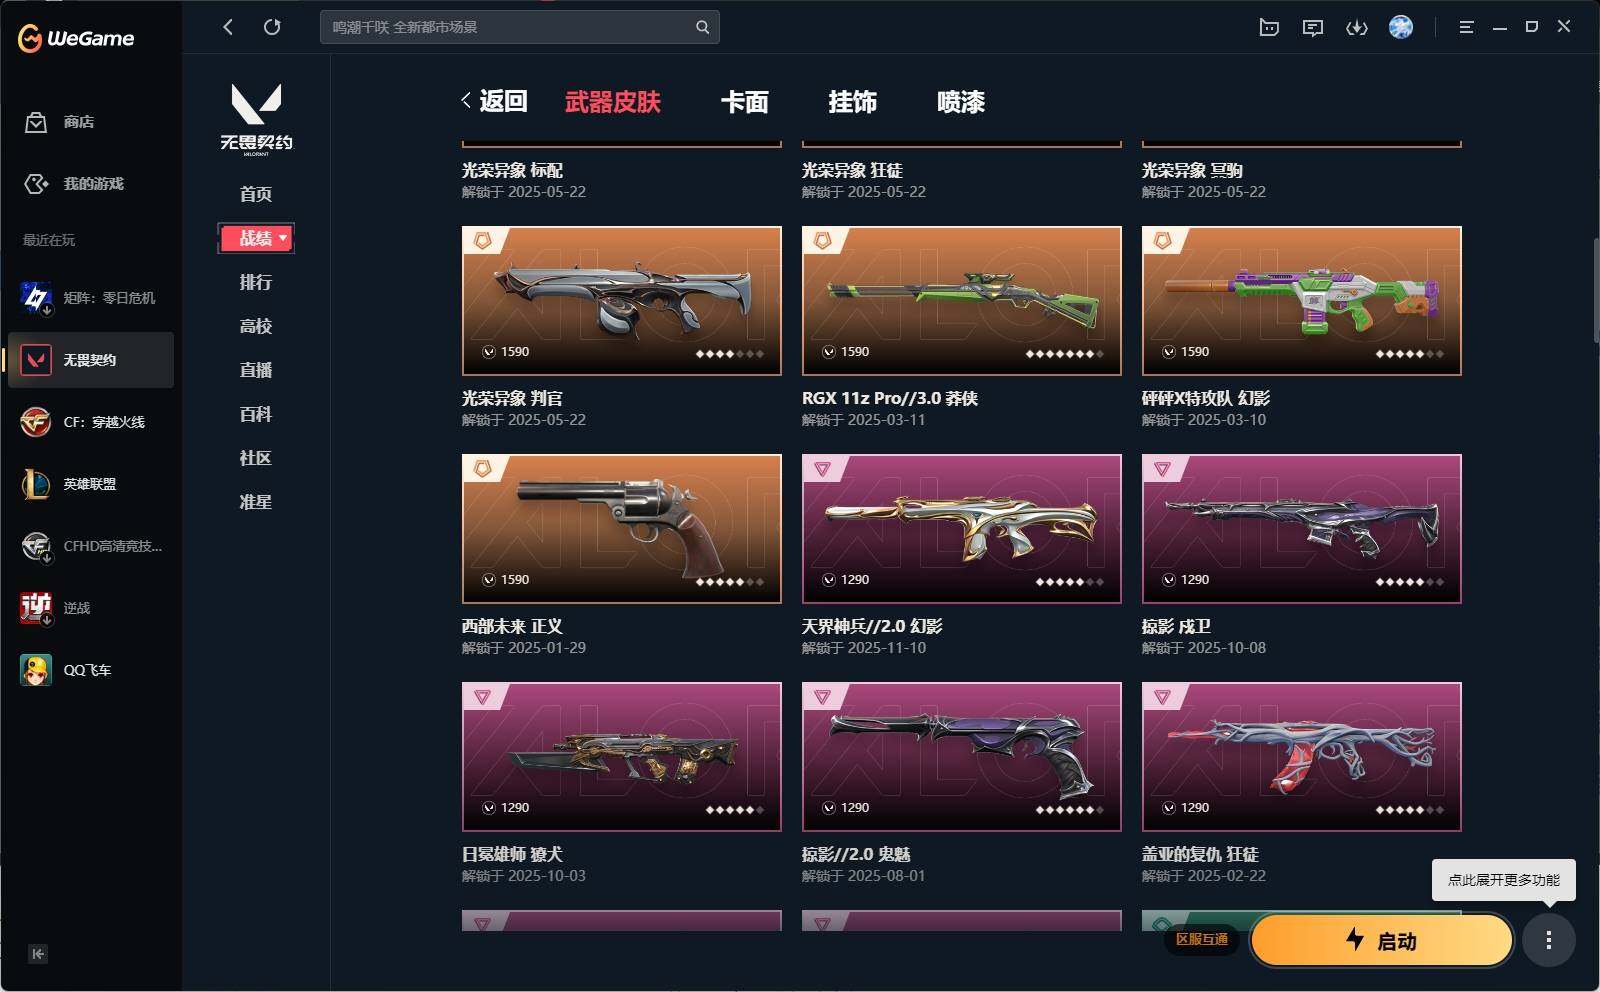Open the folder icon in title bar
The width and height of the screenshot is (1600, 992).
(1269, 28)
